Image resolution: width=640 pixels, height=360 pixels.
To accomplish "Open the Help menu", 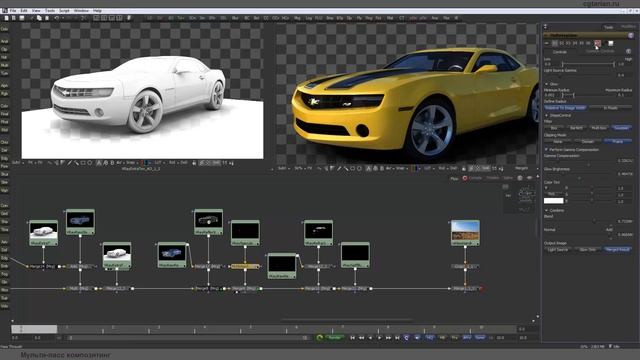I will (x=97, y=11).
